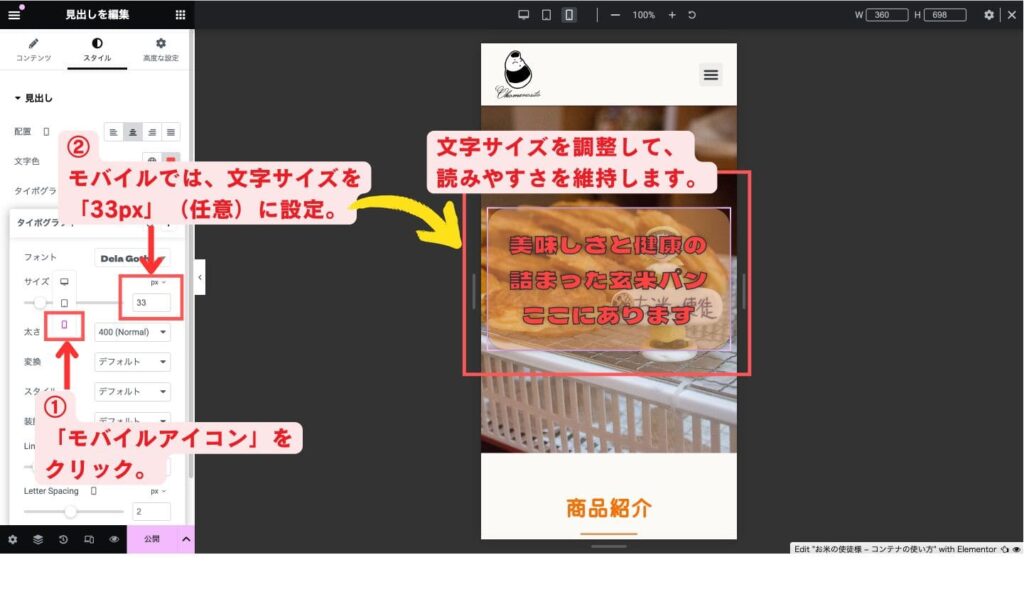
Task: Collapse the 見出し section
Action: [x=33, y=98]
